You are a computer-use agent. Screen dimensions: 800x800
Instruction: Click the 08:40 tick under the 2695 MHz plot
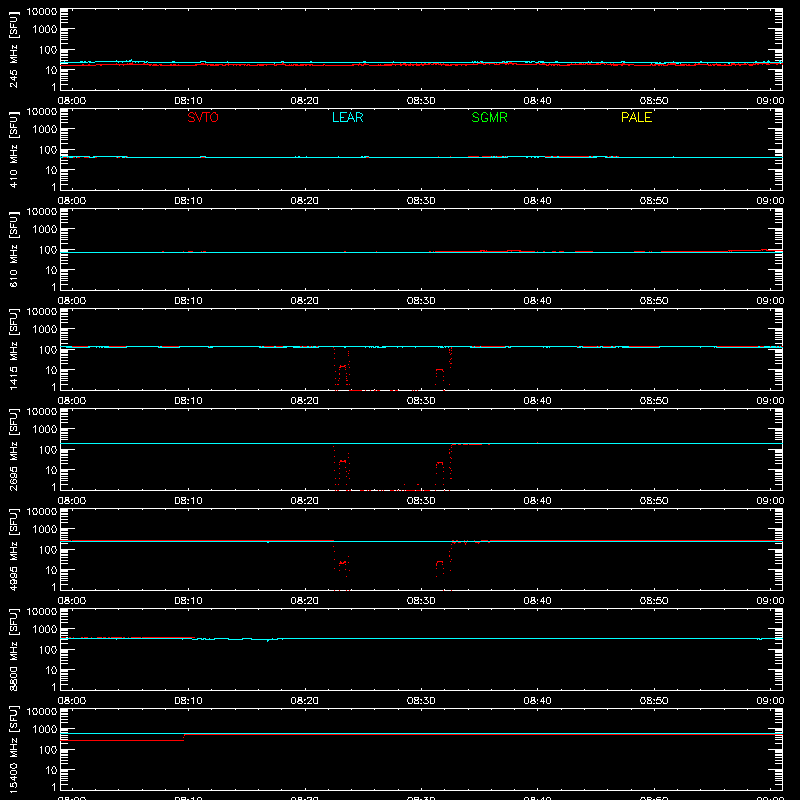point(537,501)
